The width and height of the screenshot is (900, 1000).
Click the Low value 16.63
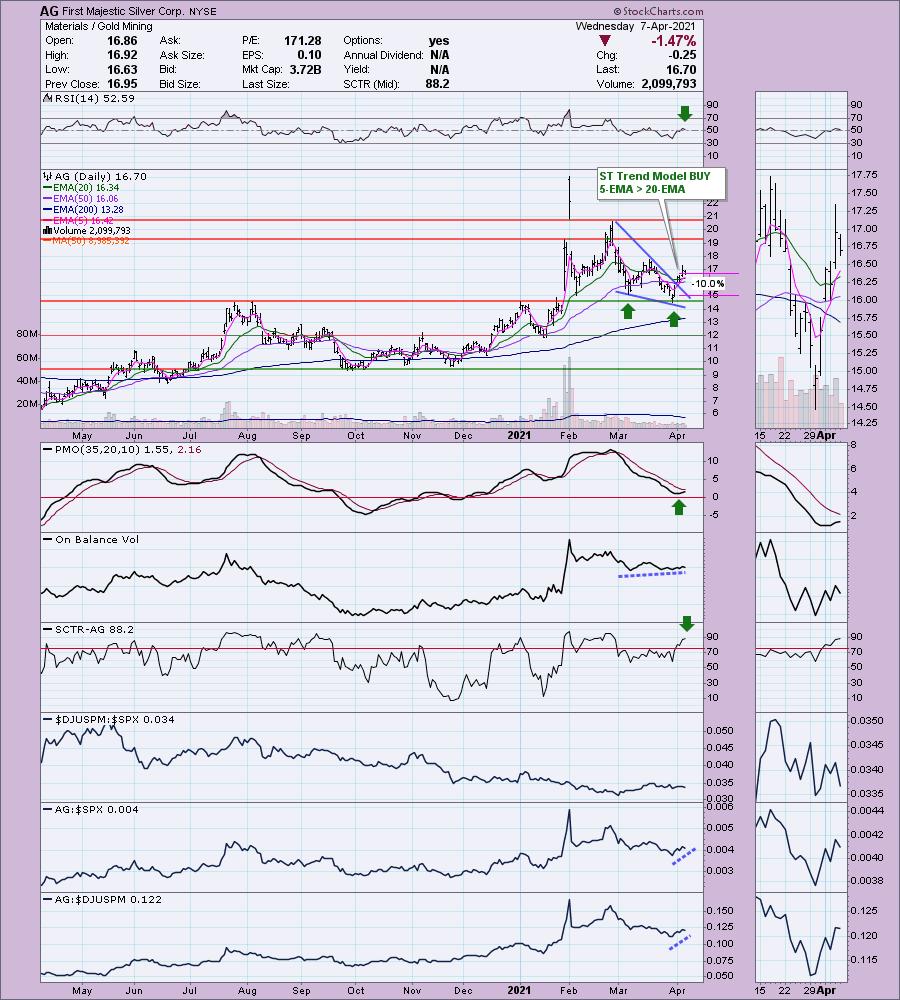click(122, 70)
